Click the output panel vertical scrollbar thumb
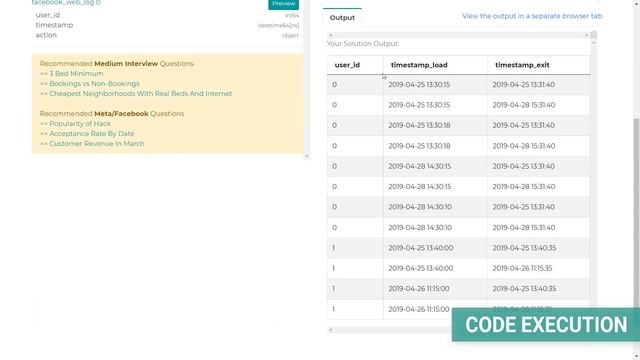 click(x=593, y=36)
